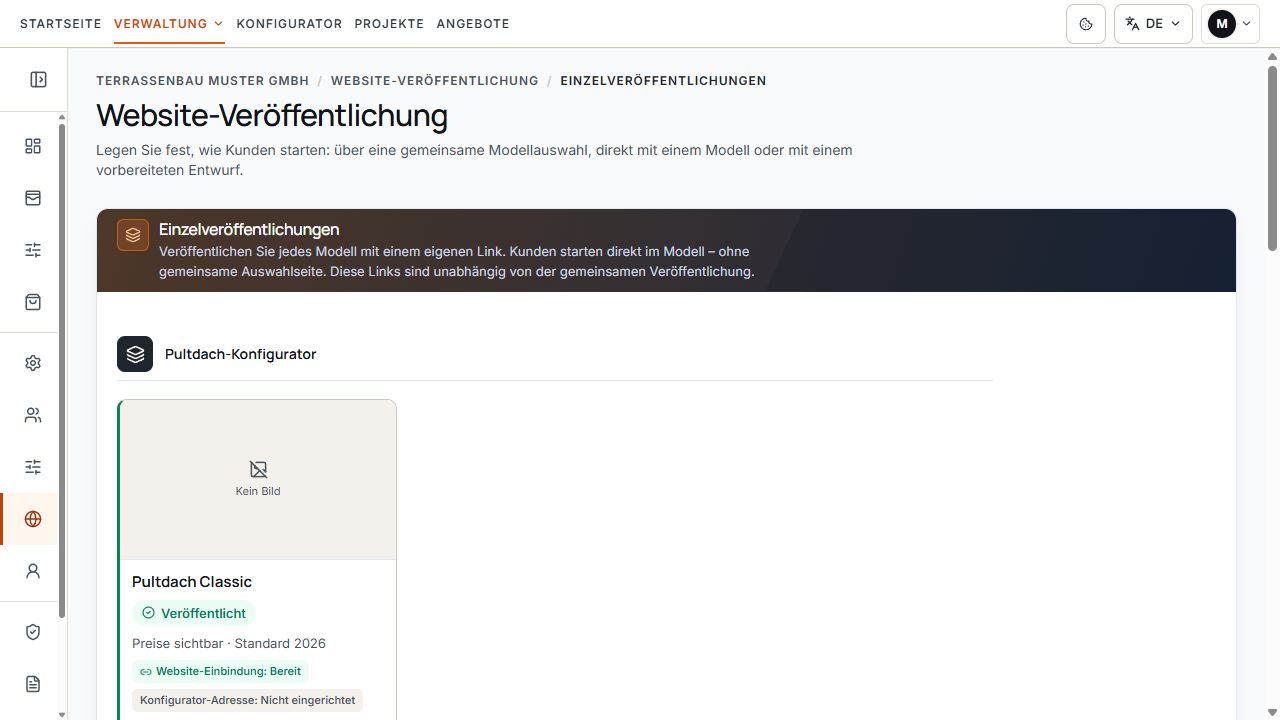Open Angebote in the top navigation

pos(473,24)
